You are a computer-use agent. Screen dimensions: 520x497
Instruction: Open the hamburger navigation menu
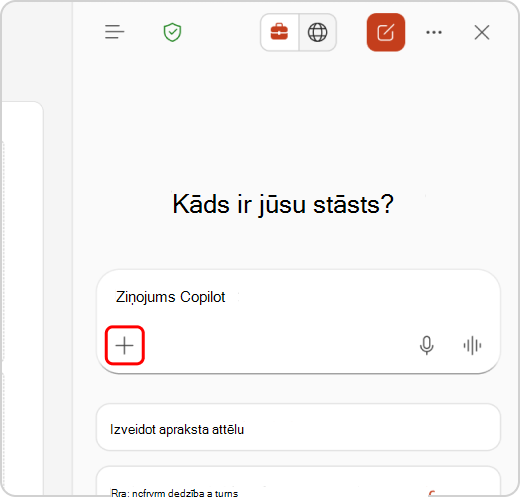point(114,32)
